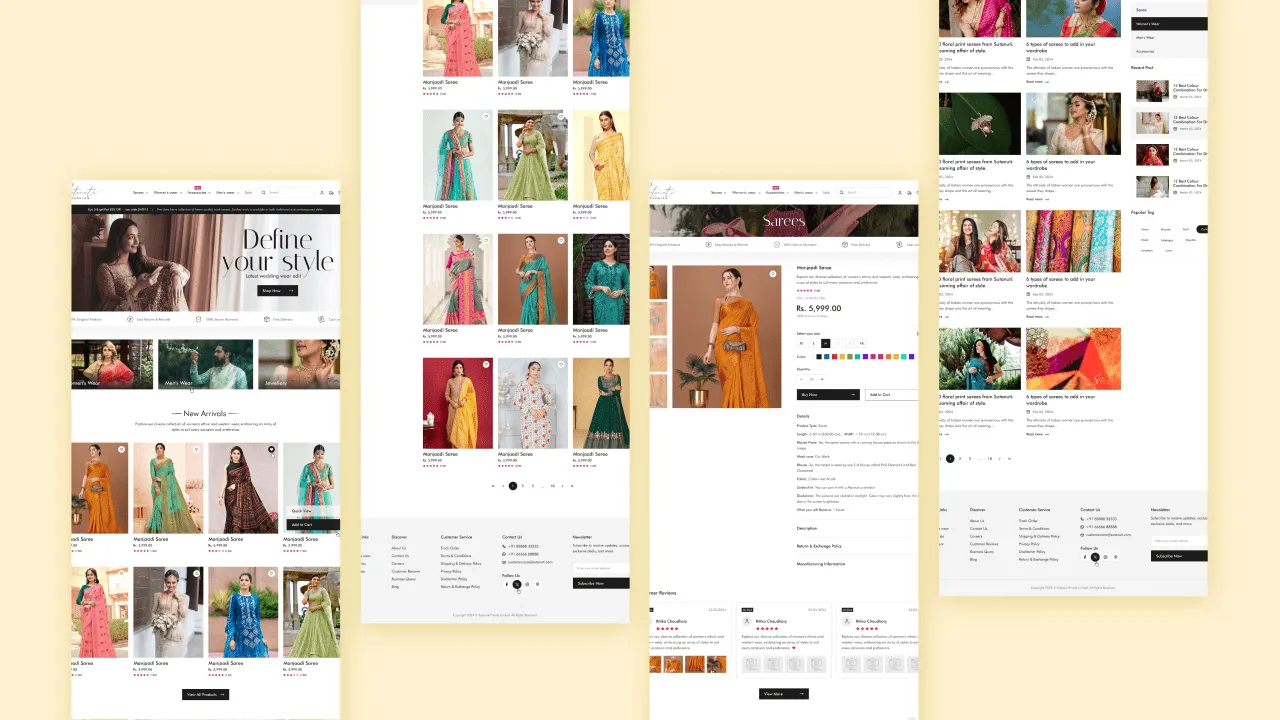Viewport: 1280px width, 720px height.
Task: Click the Shop Now button on the hero banner
Action: [x=276, y=291]
